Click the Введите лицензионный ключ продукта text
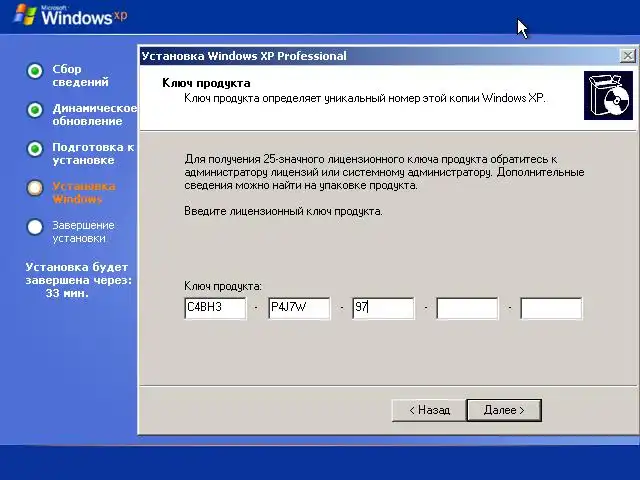This screenshot has width=640, height=480. pyautogui.click(x=283, y=211)
